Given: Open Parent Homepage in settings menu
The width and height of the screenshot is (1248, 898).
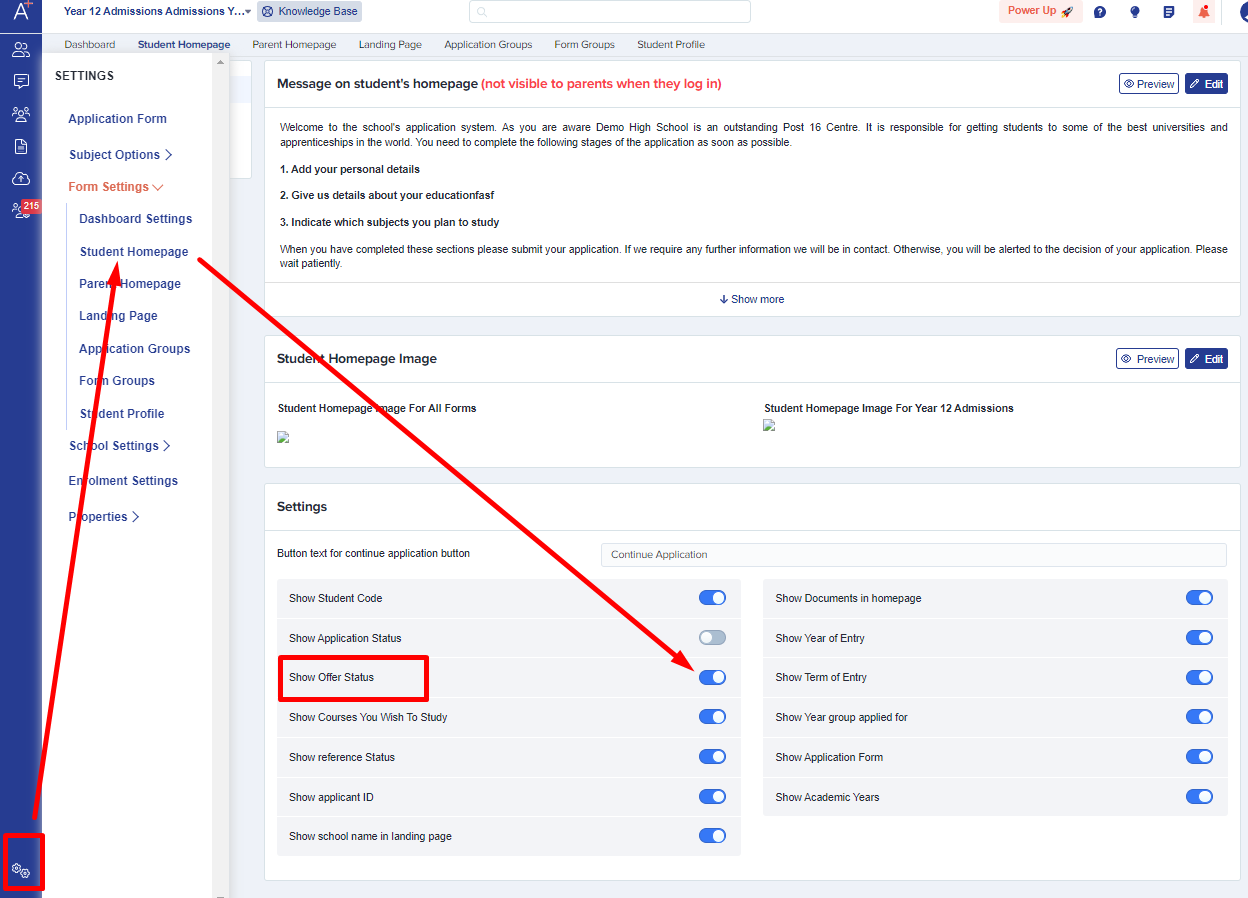Looking at the screenshot, I should [130, 284].
